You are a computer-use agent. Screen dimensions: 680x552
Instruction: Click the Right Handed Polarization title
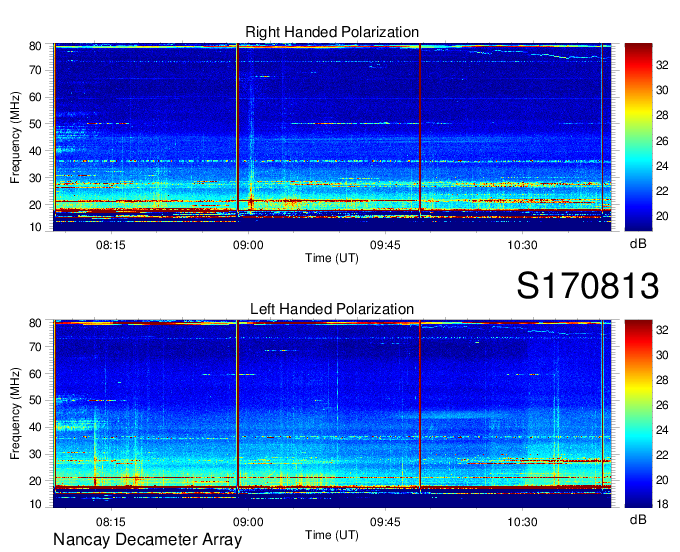[332, 32]
